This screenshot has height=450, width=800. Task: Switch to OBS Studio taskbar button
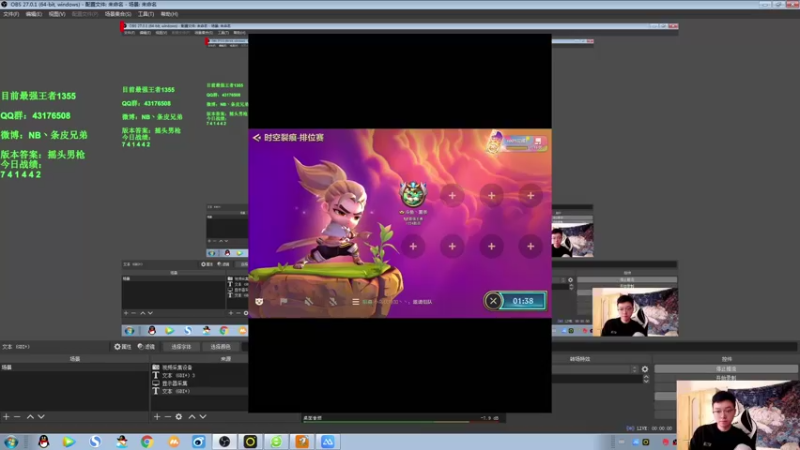224,442
